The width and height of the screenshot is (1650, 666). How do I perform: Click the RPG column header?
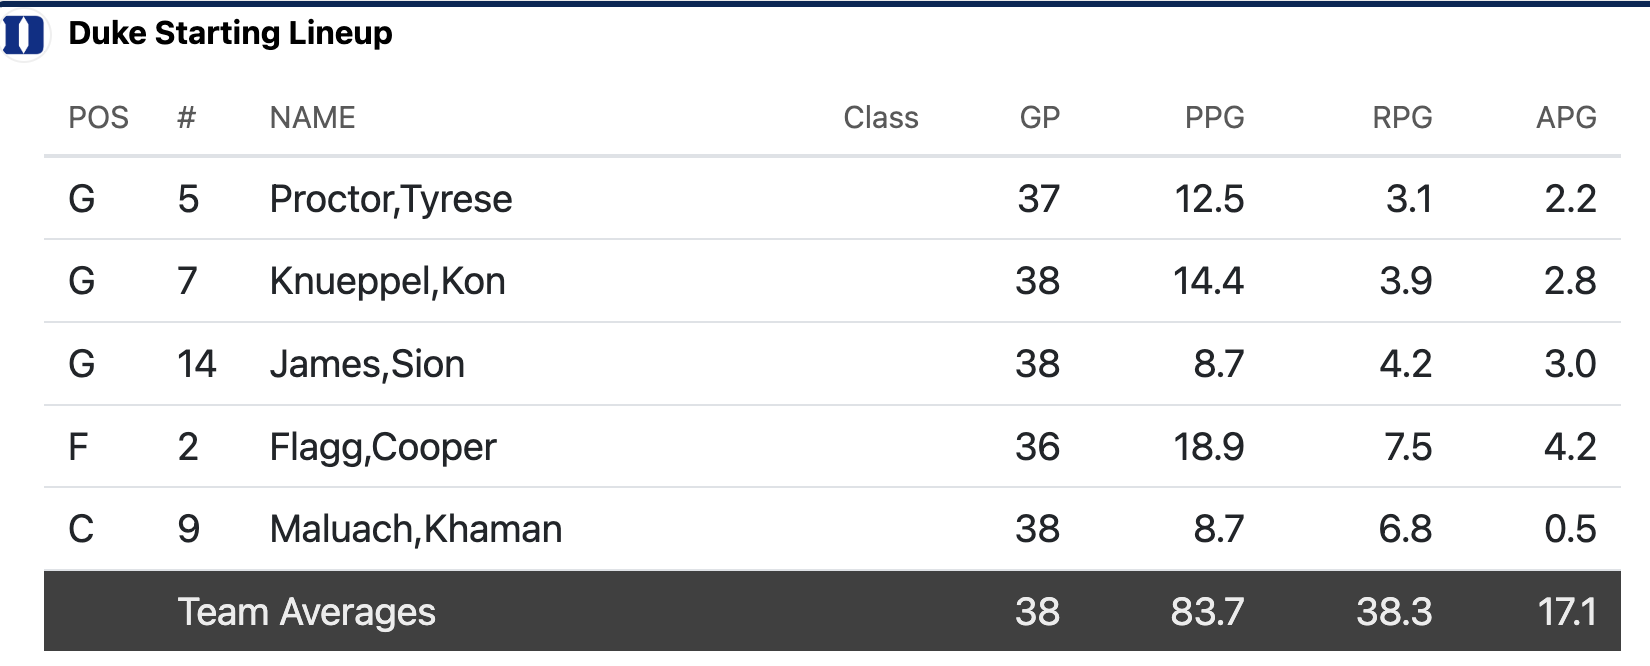pos(1401,118)
